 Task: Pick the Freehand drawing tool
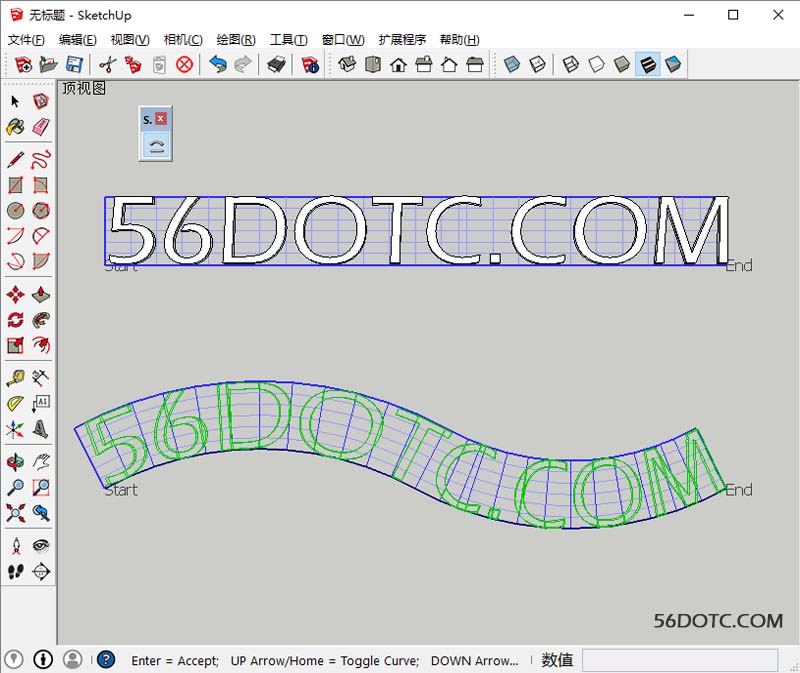point(41,159)
